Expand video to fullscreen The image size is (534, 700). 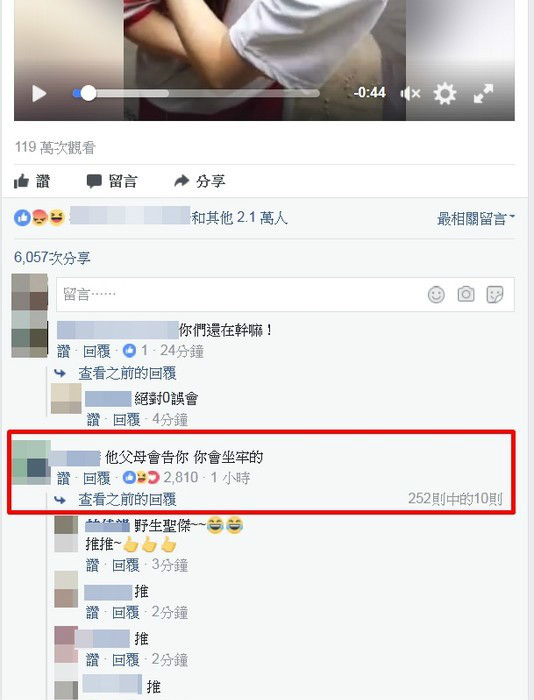[483, 93]
